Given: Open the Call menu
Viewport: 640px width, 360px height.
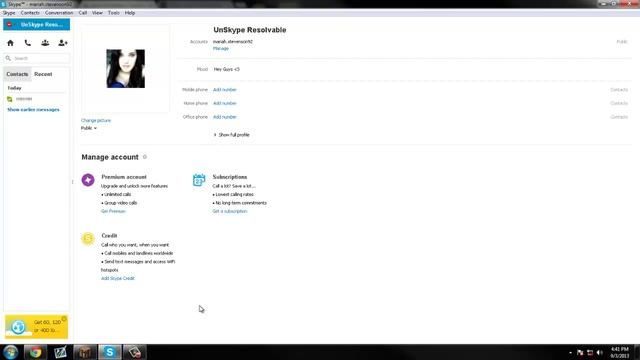Looking at the screenshot, I should click(82, 13).
